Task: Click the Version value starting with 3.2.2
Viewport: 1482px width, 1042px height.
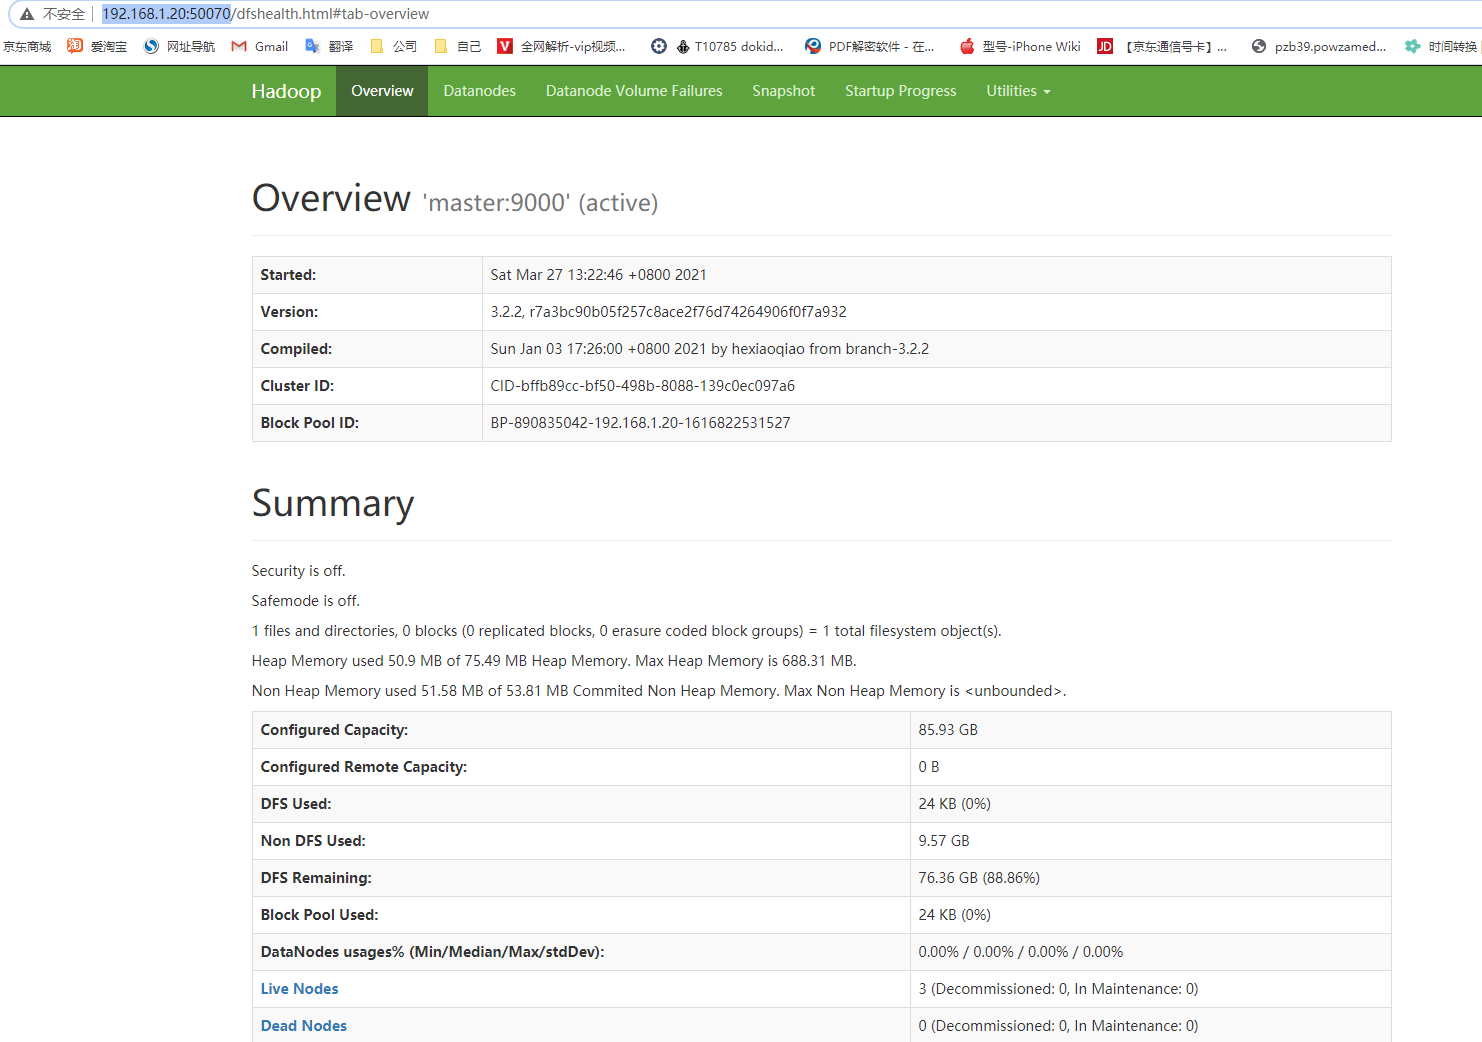Action: 668,312
